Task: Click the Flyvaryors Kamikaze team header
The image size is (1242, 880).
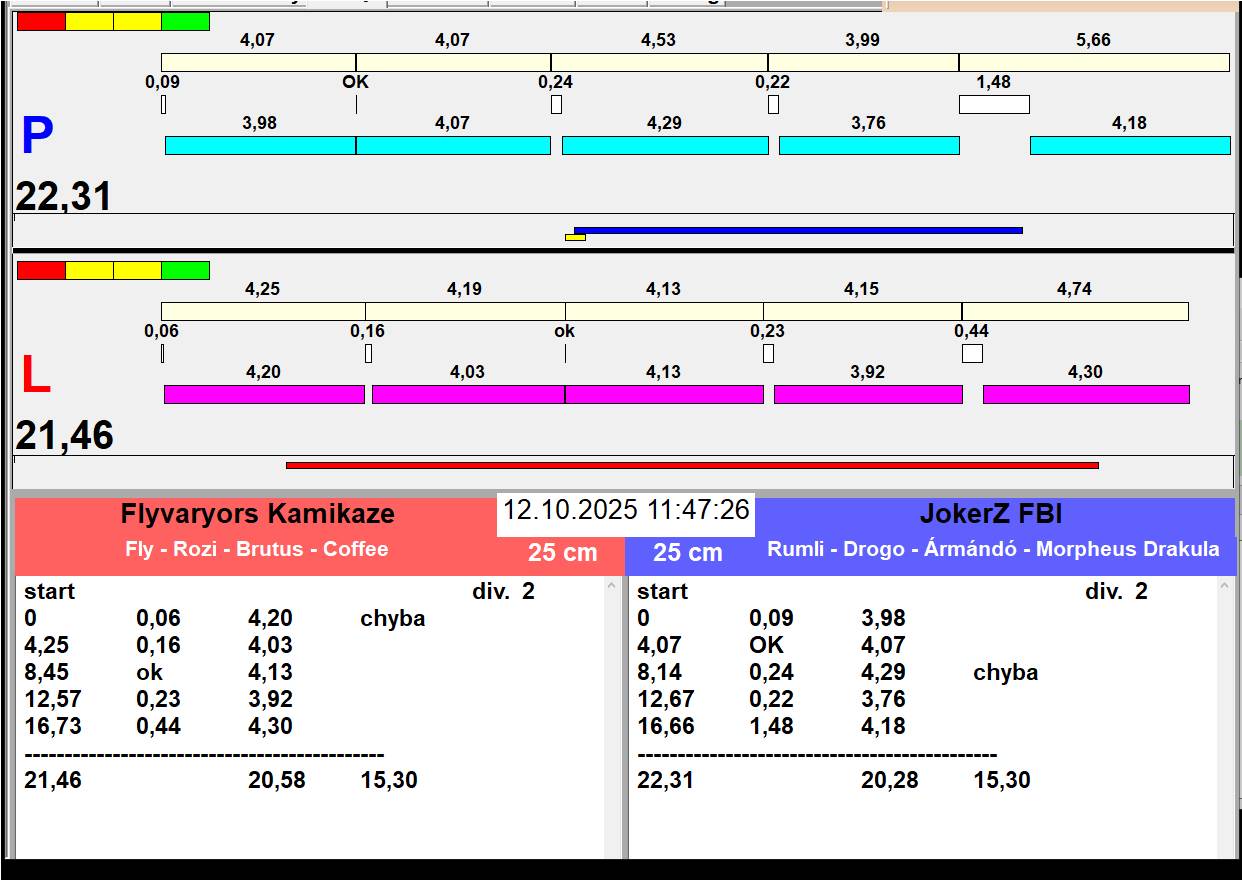Action: click(x=258, y=514)
